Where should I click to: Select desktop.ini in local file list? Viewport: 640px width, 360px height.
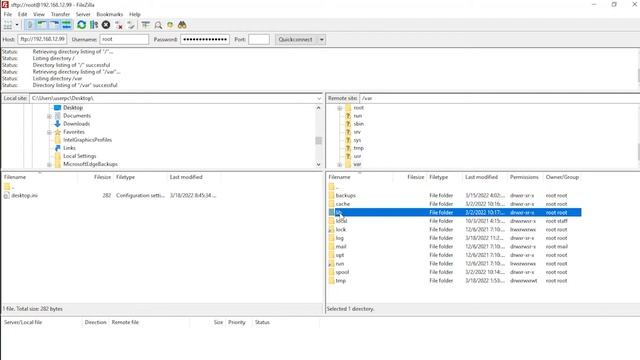pyautogui.click(x=24, y=196)
